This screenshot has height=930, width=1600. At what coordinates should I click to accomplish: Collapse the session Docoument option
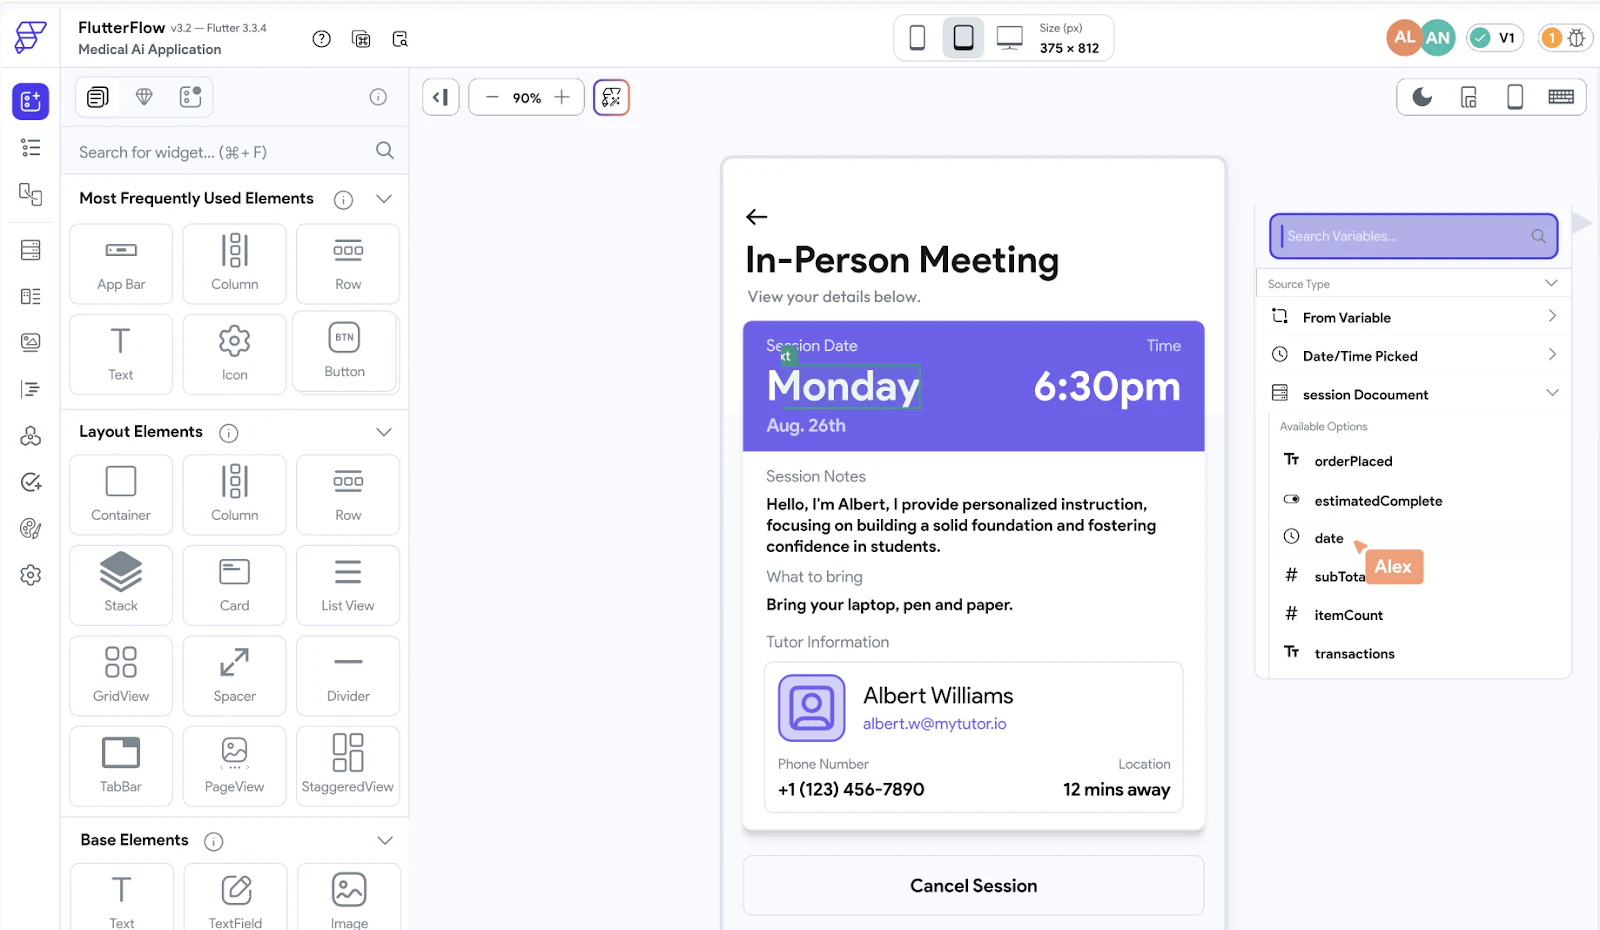click(x=1413, y=394)
